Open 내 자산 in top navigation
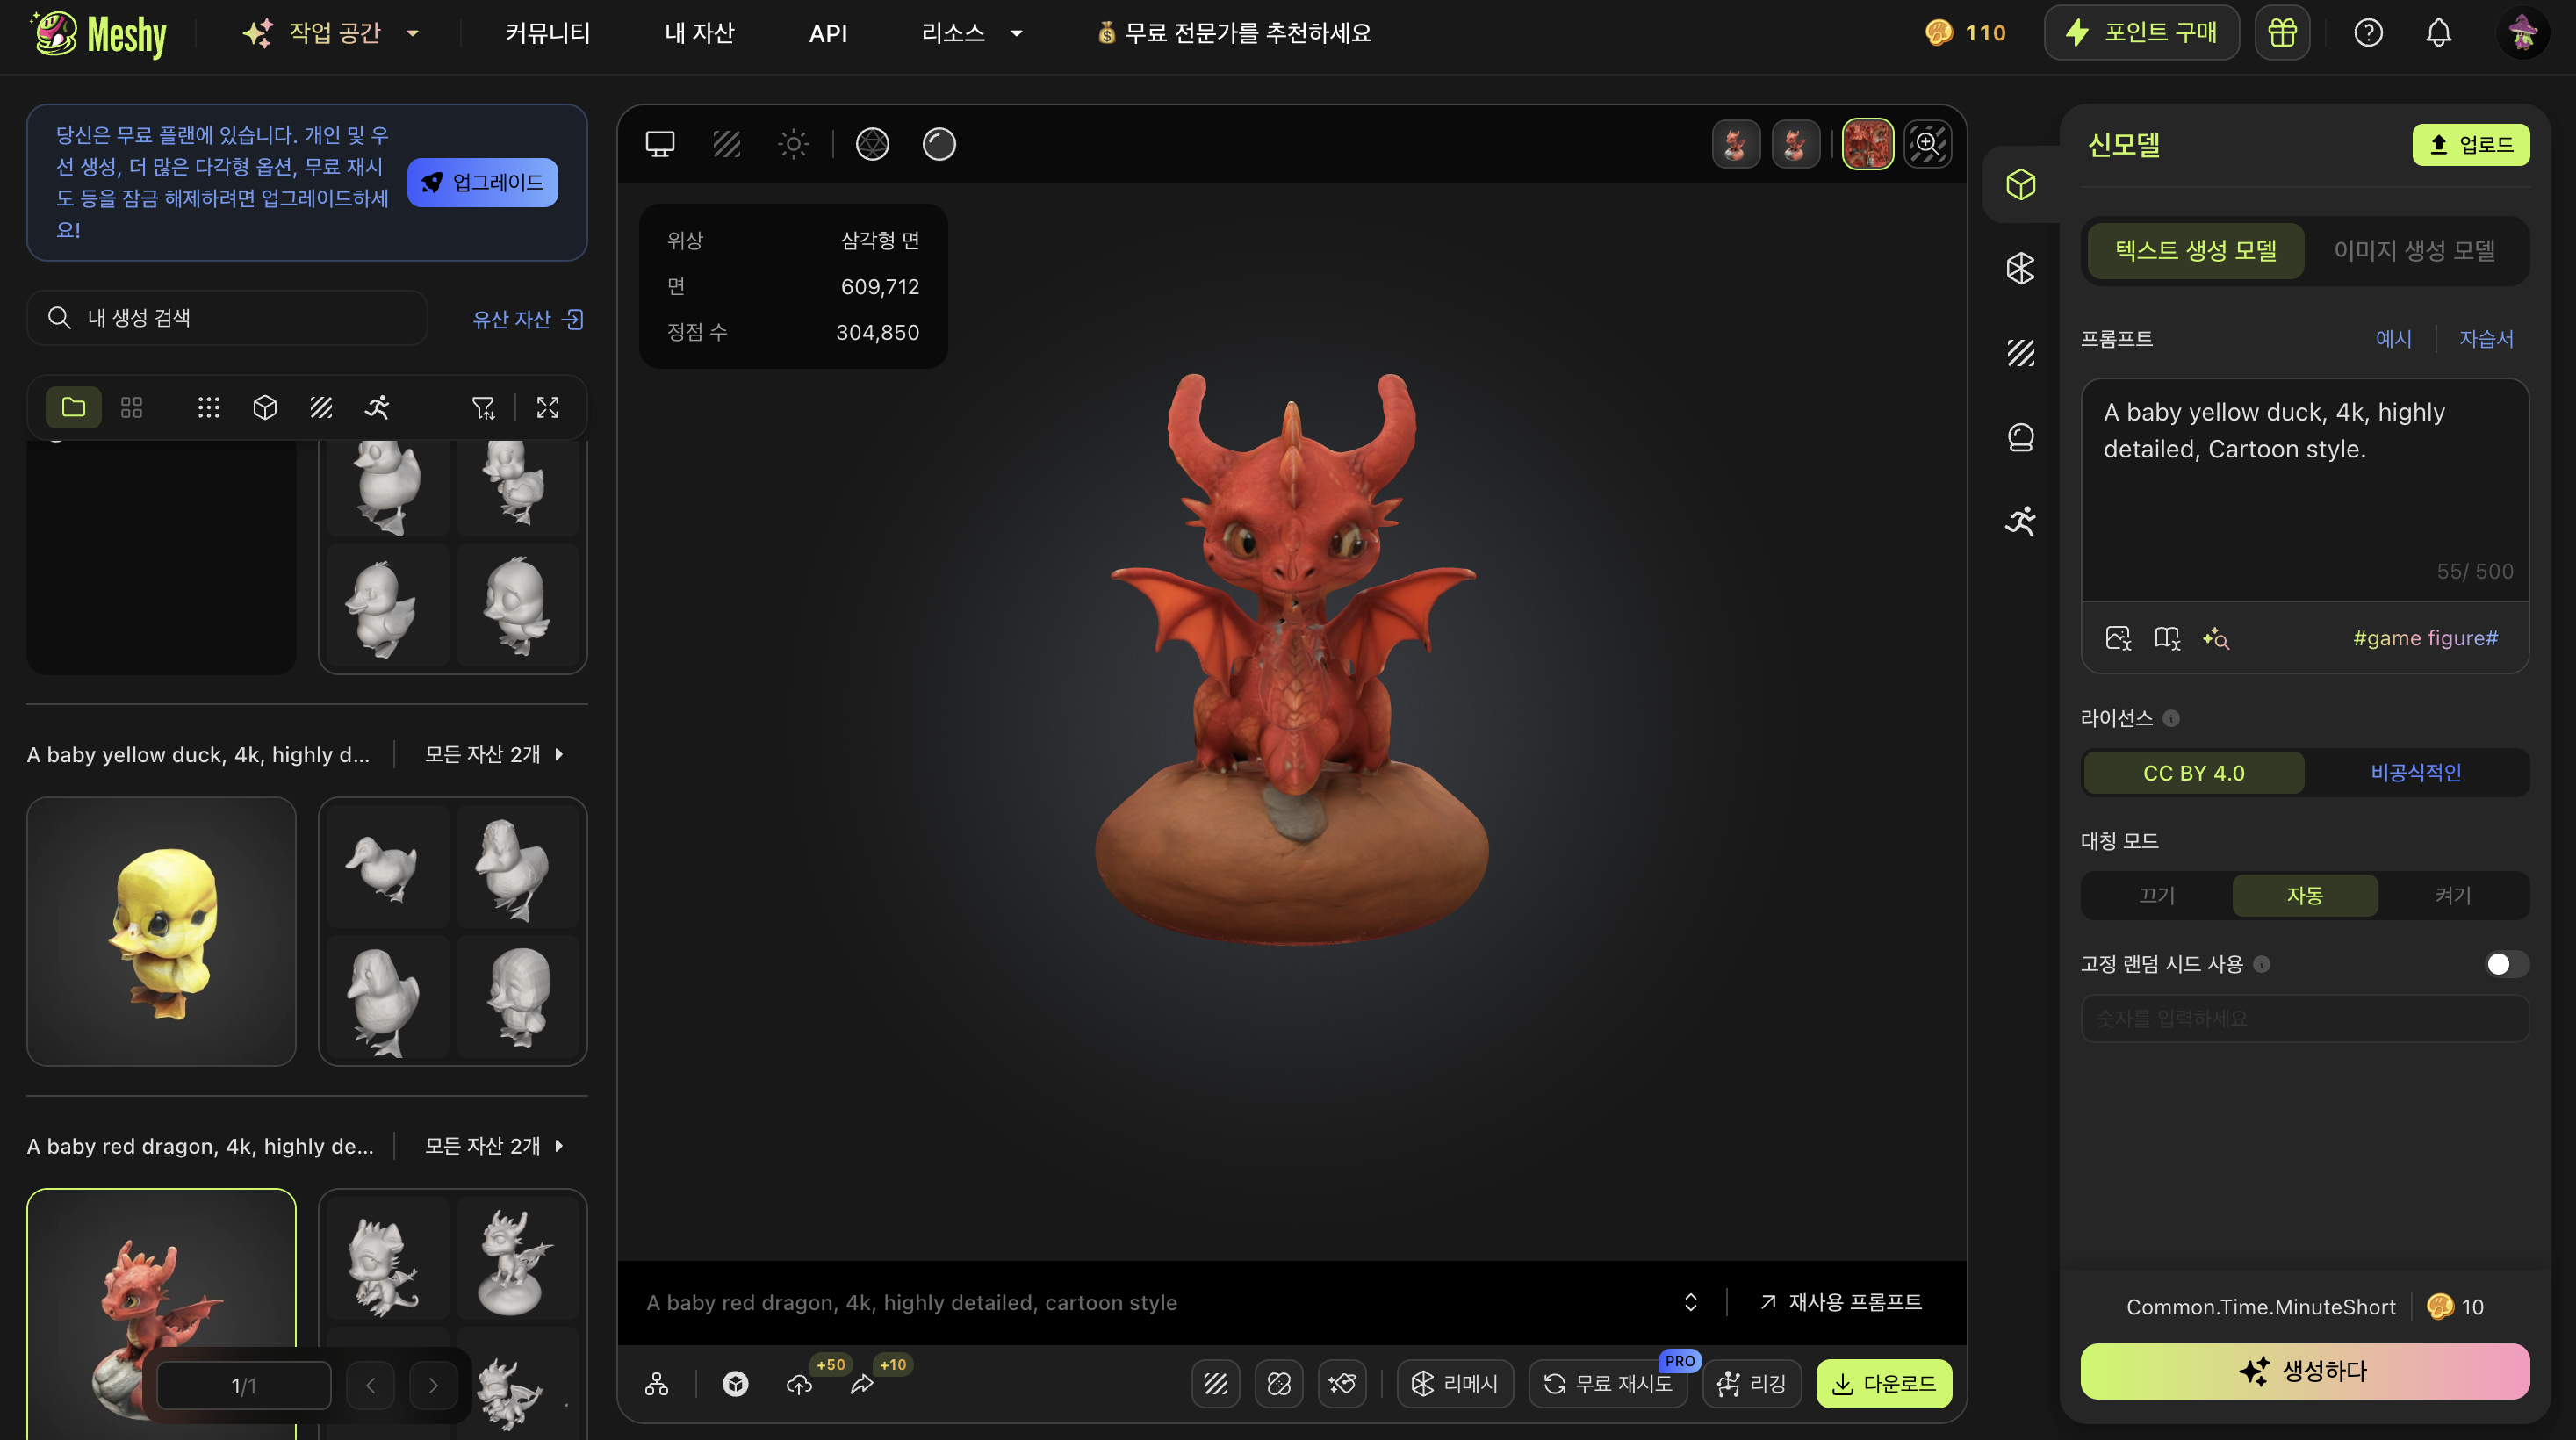Screen dimensions: 2576x1440 tap(700, 33)
